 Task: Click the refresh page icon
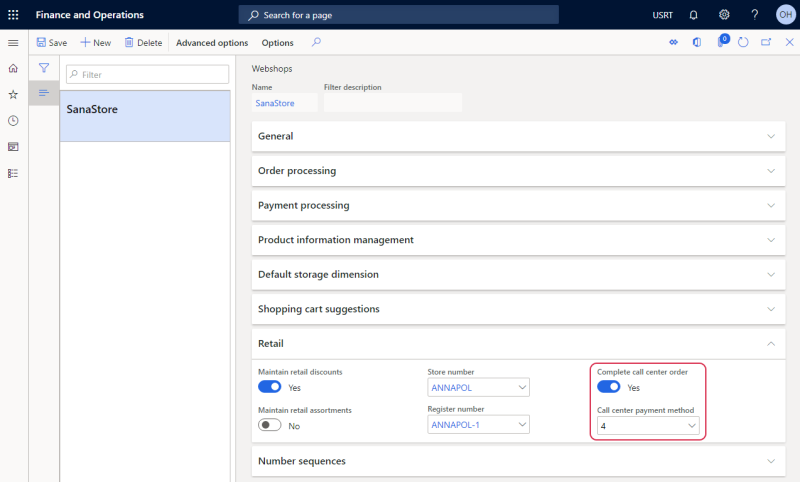coord(743,42)
